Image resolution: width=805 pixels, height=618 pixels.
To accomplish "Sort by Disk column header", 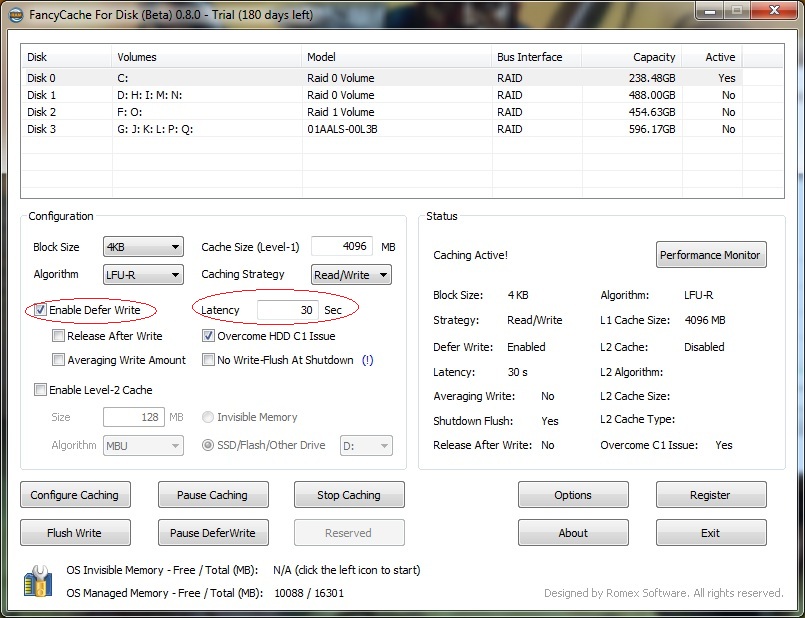I will coord(66,57).
